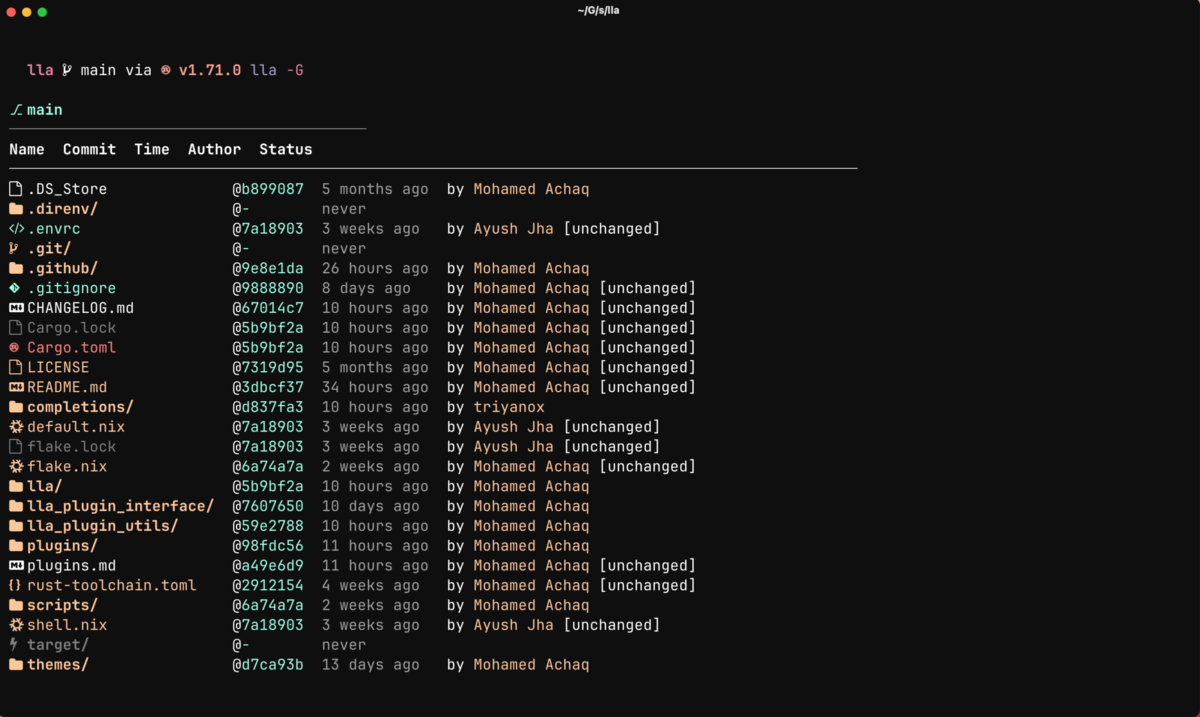Screen dimensions: 1200x717
Task: Click the ~/G/s/lla title in the titlebar
Action: pyautogui.click(x=597, y=10)
